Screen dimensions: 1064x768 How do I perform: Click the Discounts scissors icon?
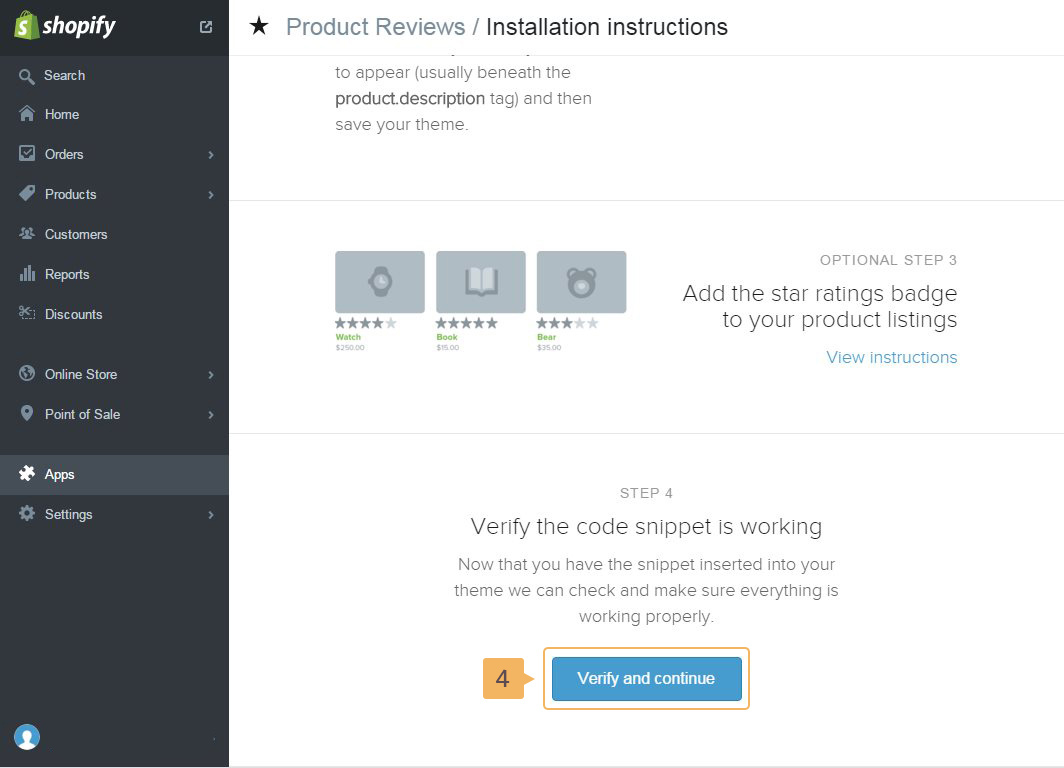tap(27, 314)
